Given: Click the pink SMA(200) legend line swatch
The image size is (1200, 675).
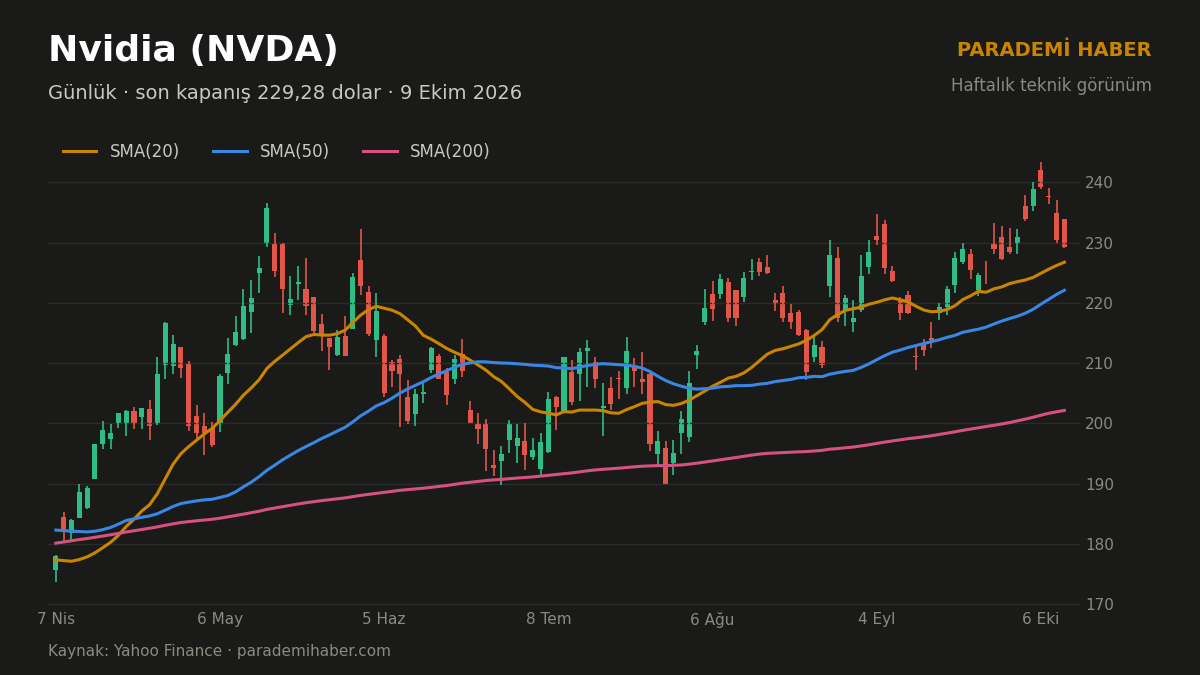Looking at the screenshot, I should point(380,152).
